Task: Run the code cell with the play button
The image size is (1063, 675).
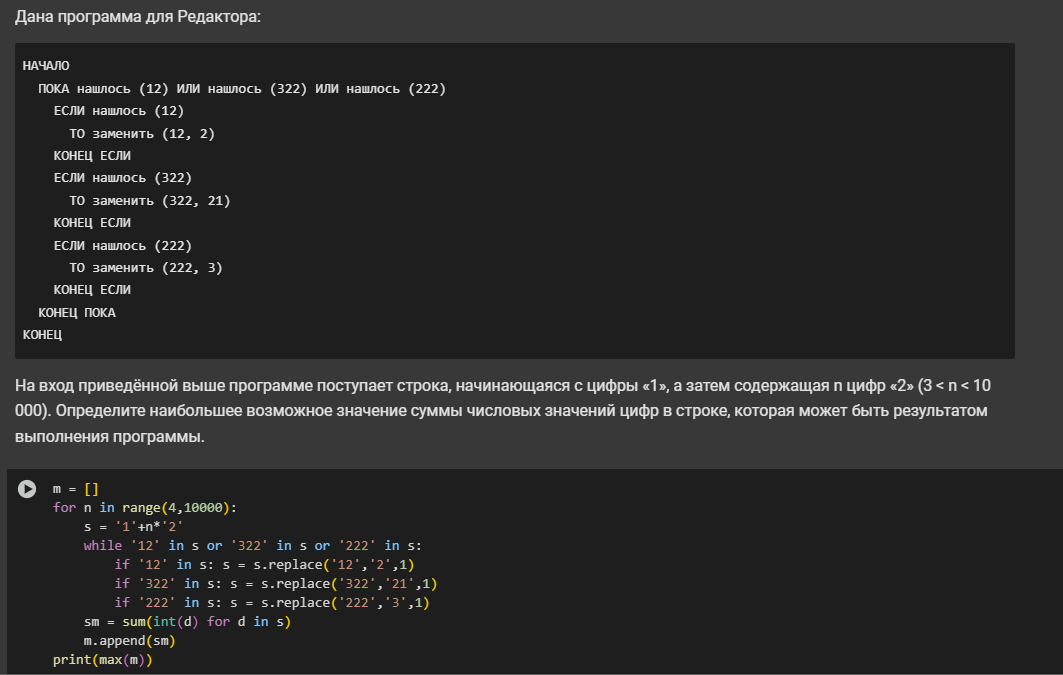Action: tap(27, 489)
